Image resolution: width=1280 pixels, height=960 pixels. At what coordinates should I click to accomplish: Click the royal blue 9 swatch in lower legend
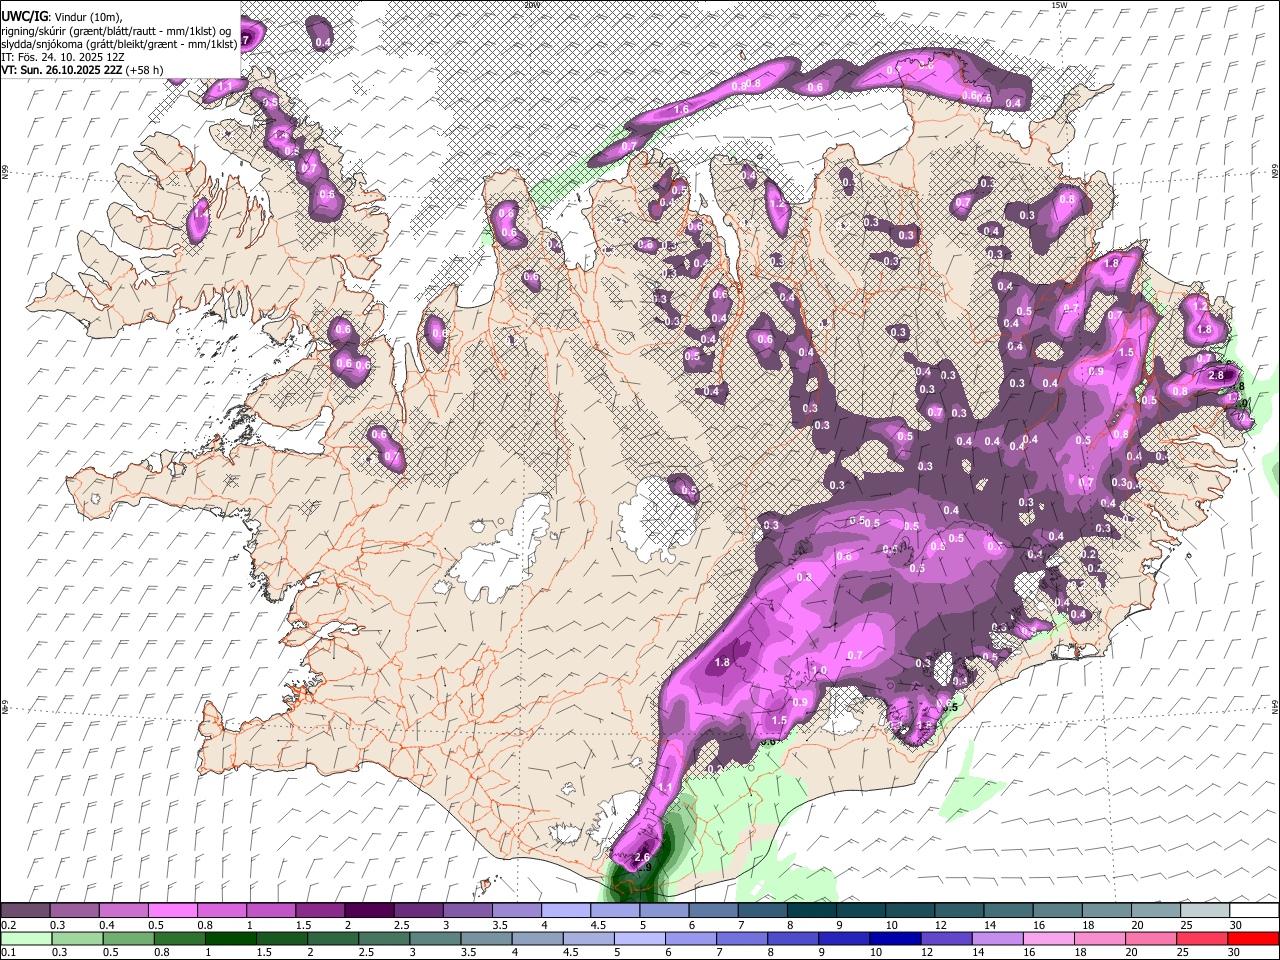(842, 938)
